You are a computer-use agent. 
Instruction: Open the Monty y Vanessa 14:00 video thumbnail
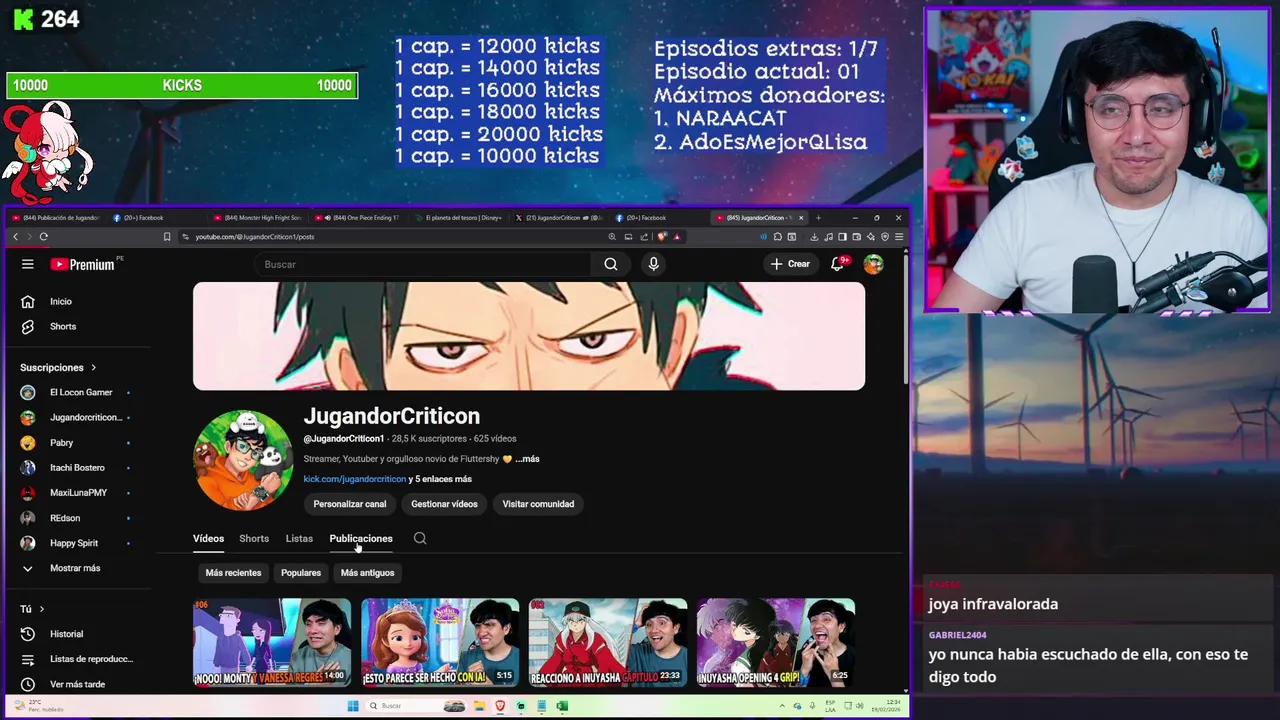(272, 643)
